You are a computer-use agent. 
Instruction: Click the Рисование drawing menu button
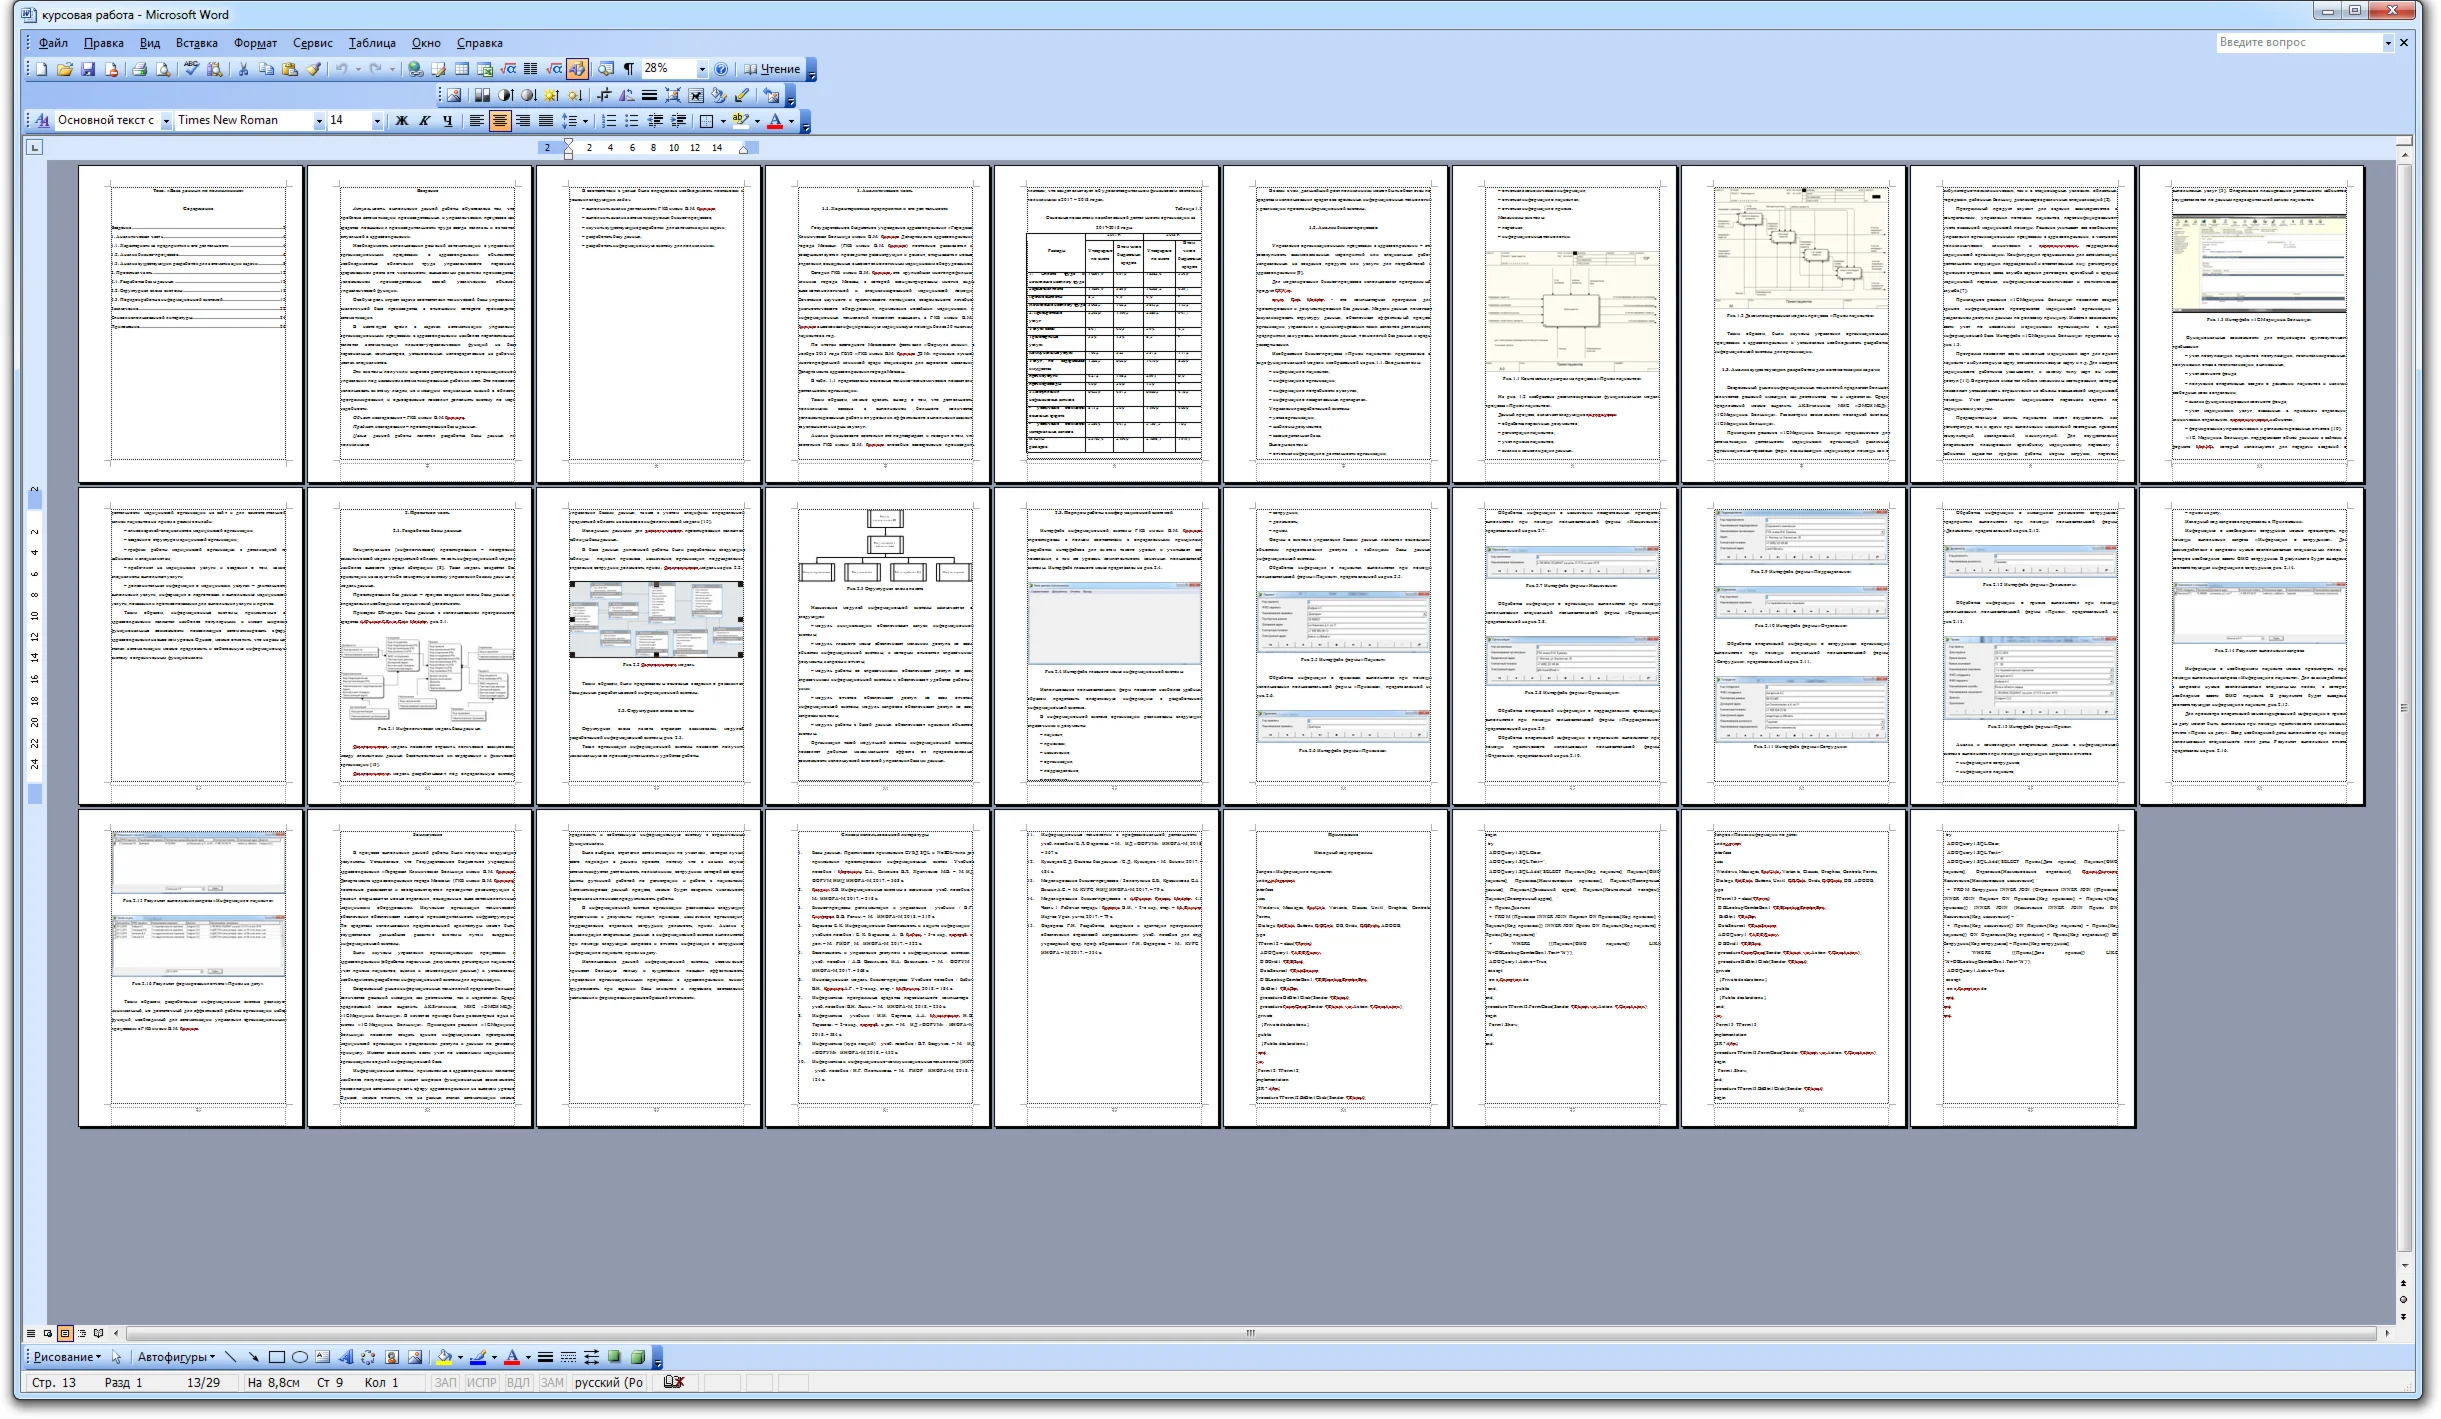tap(66, 1357)
